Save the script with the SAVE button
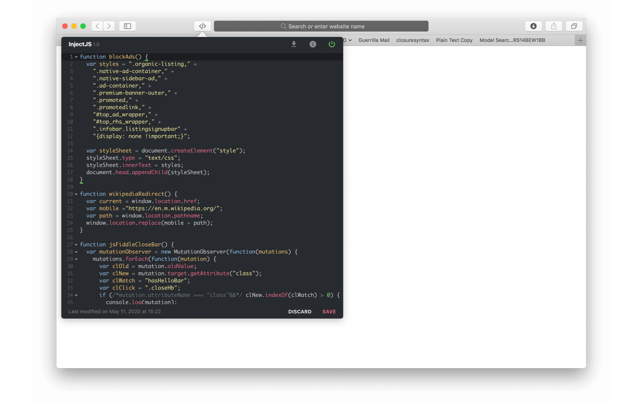Screen dimensions: 643x402 (329, 312)
